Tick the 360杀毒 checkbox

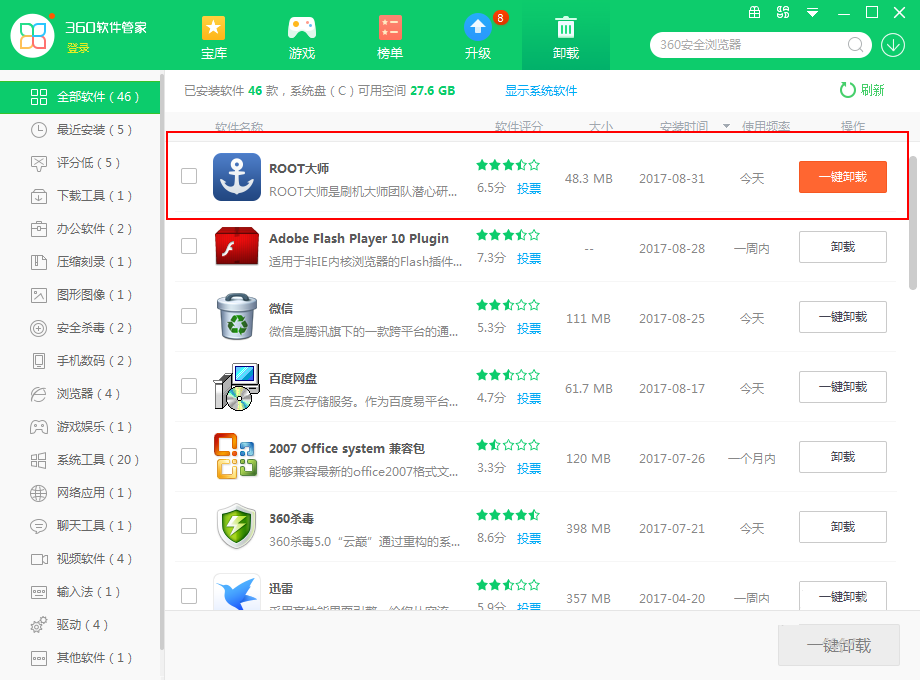(189, 526)
